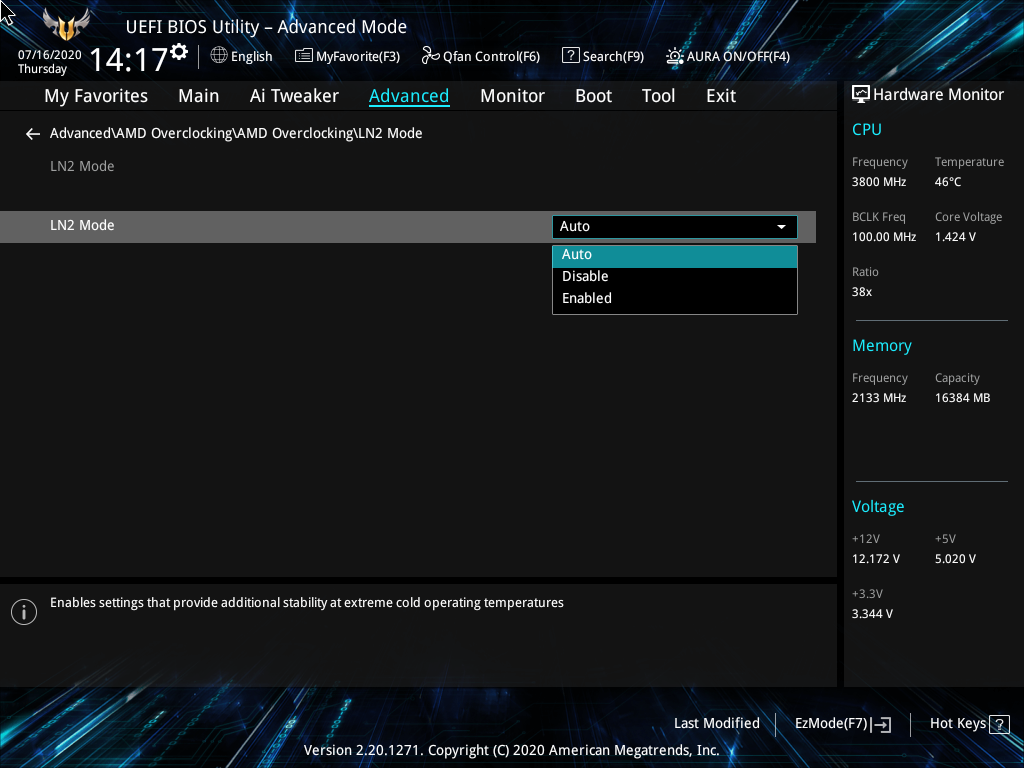
Task: Open the My Favorites tab
Action: [96, 96]
